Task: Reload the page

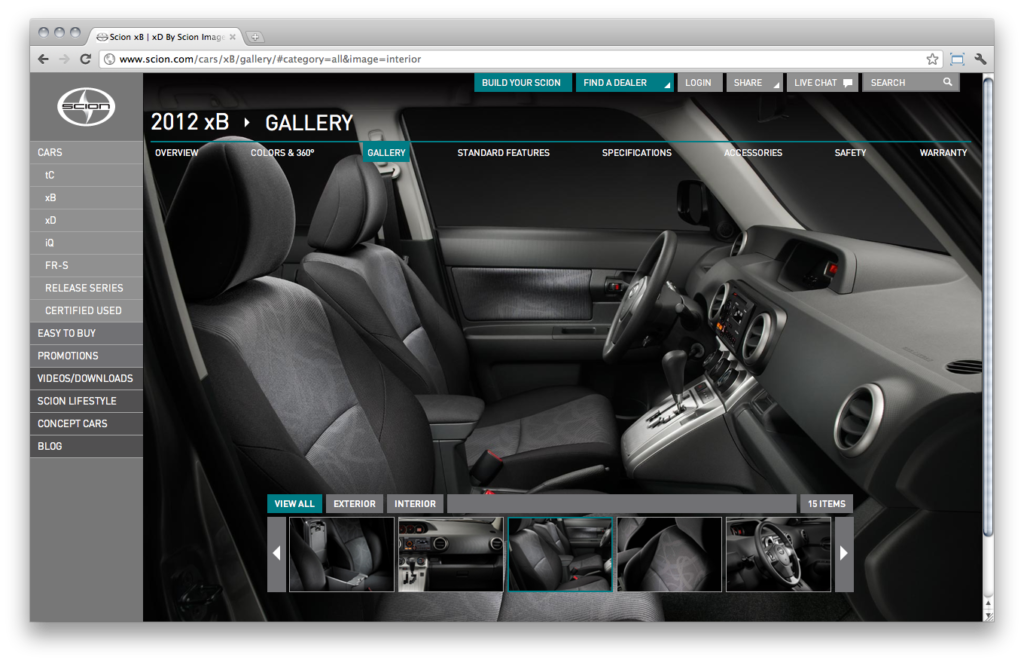Action: pyautogui.click(x=85, y=59)
